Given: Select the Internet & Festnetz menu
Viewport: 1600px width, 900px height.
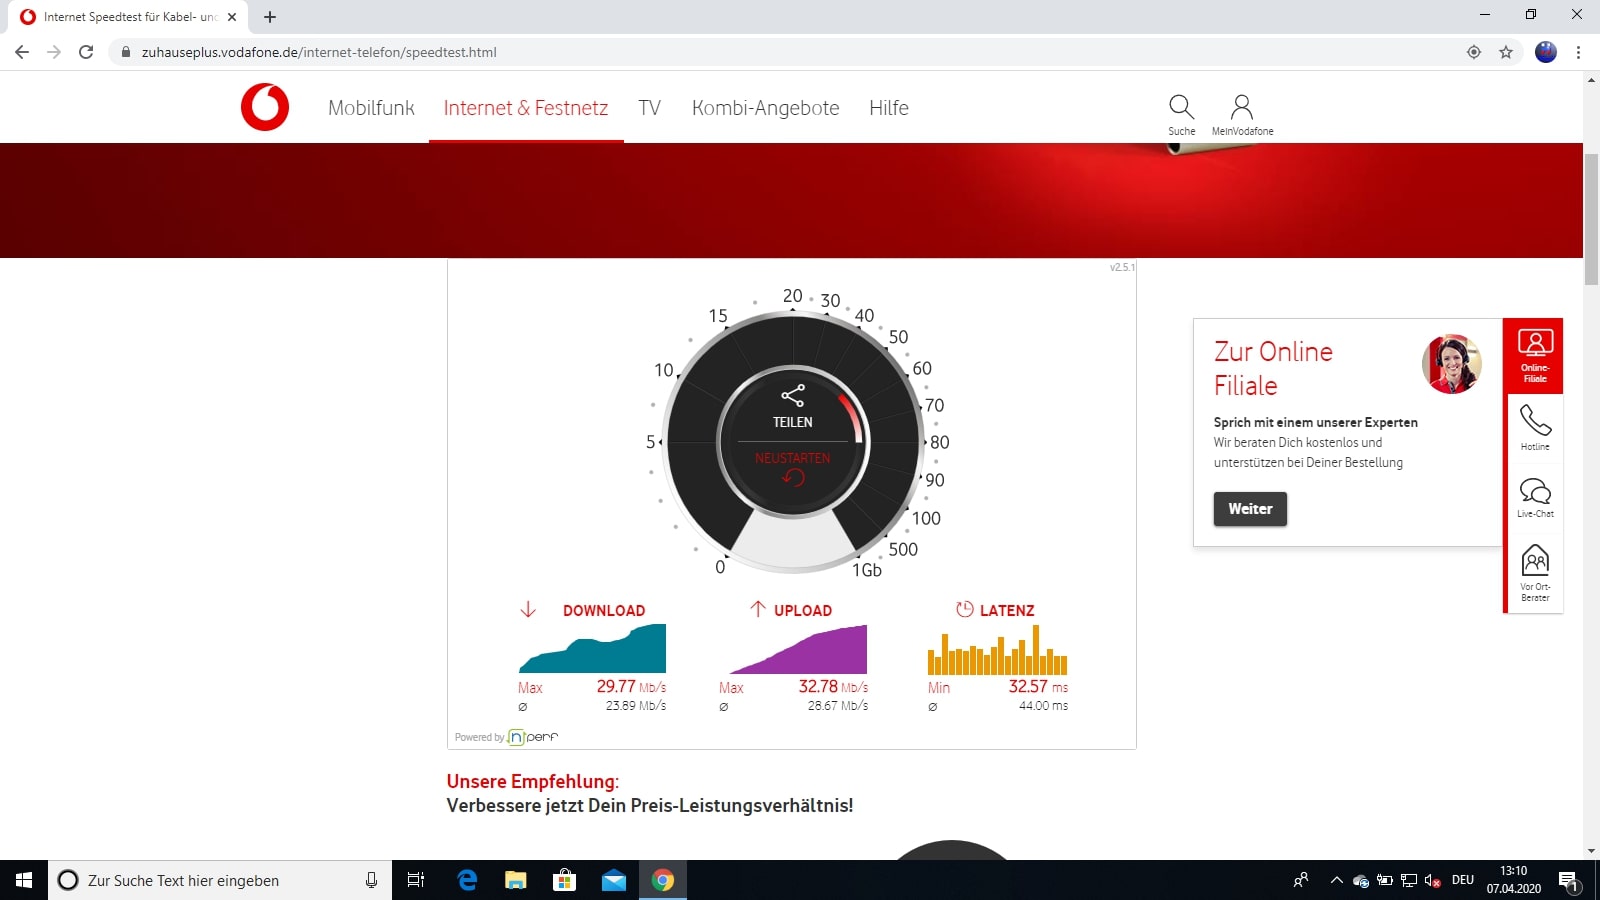Looking at the screenshot, I should [526, 108].
